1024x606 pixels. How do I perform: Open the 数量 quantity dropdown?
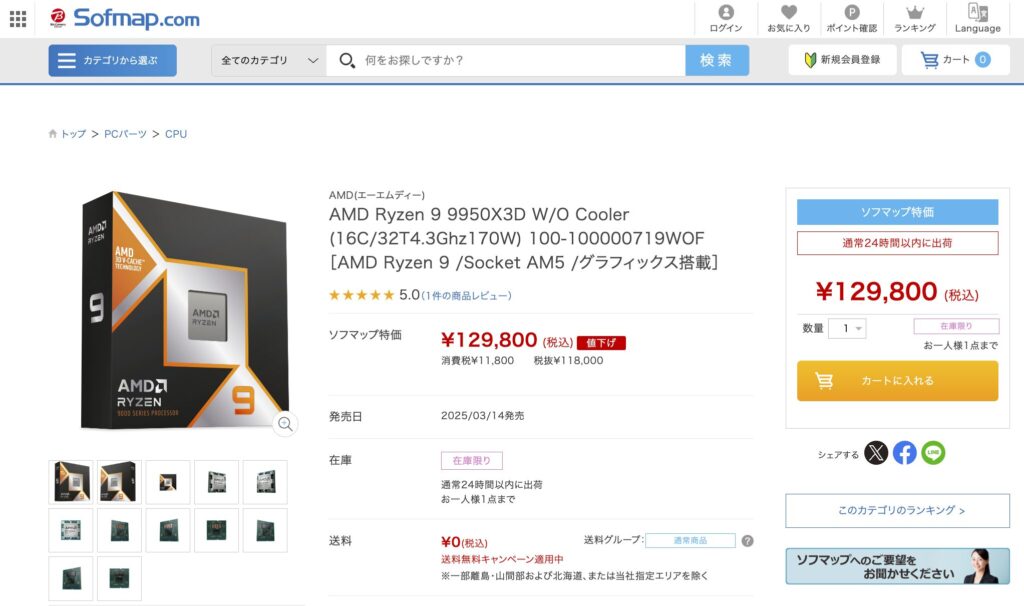[x=847, y=328]
